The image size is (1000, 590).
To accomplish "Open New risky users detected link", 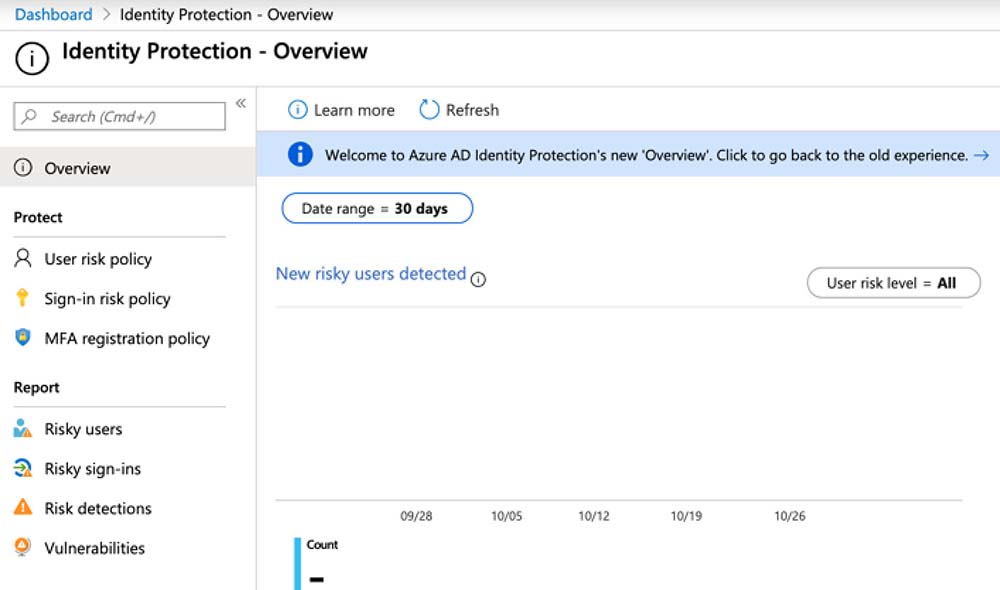I will pos(370,273).
